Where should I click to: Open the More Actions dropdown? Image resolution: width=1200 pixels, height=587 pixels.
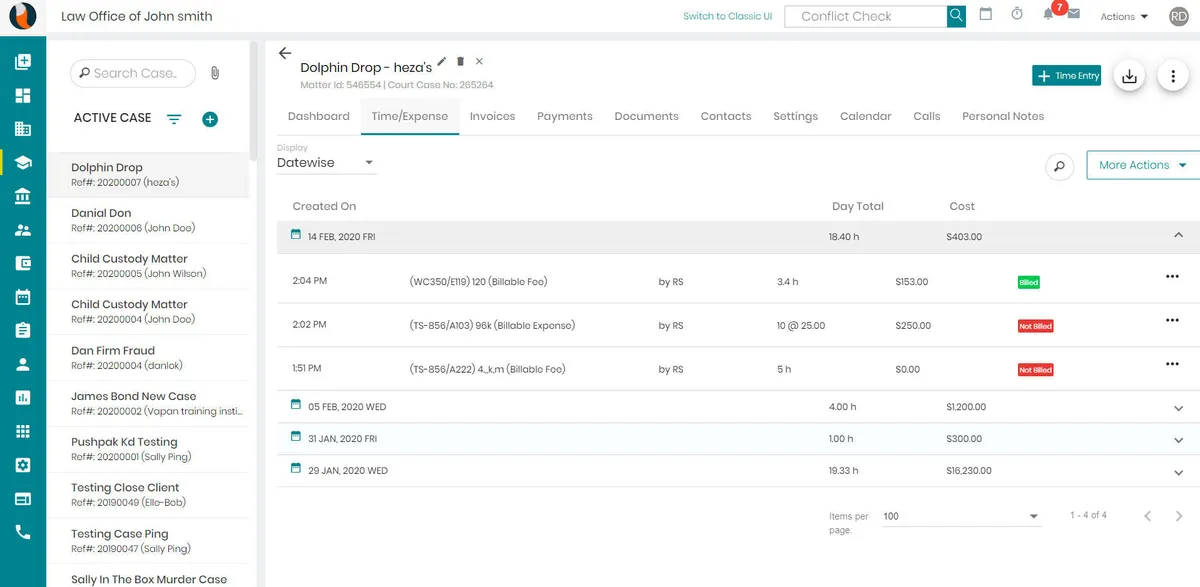pyautogui.click(x=1142, y=165)
